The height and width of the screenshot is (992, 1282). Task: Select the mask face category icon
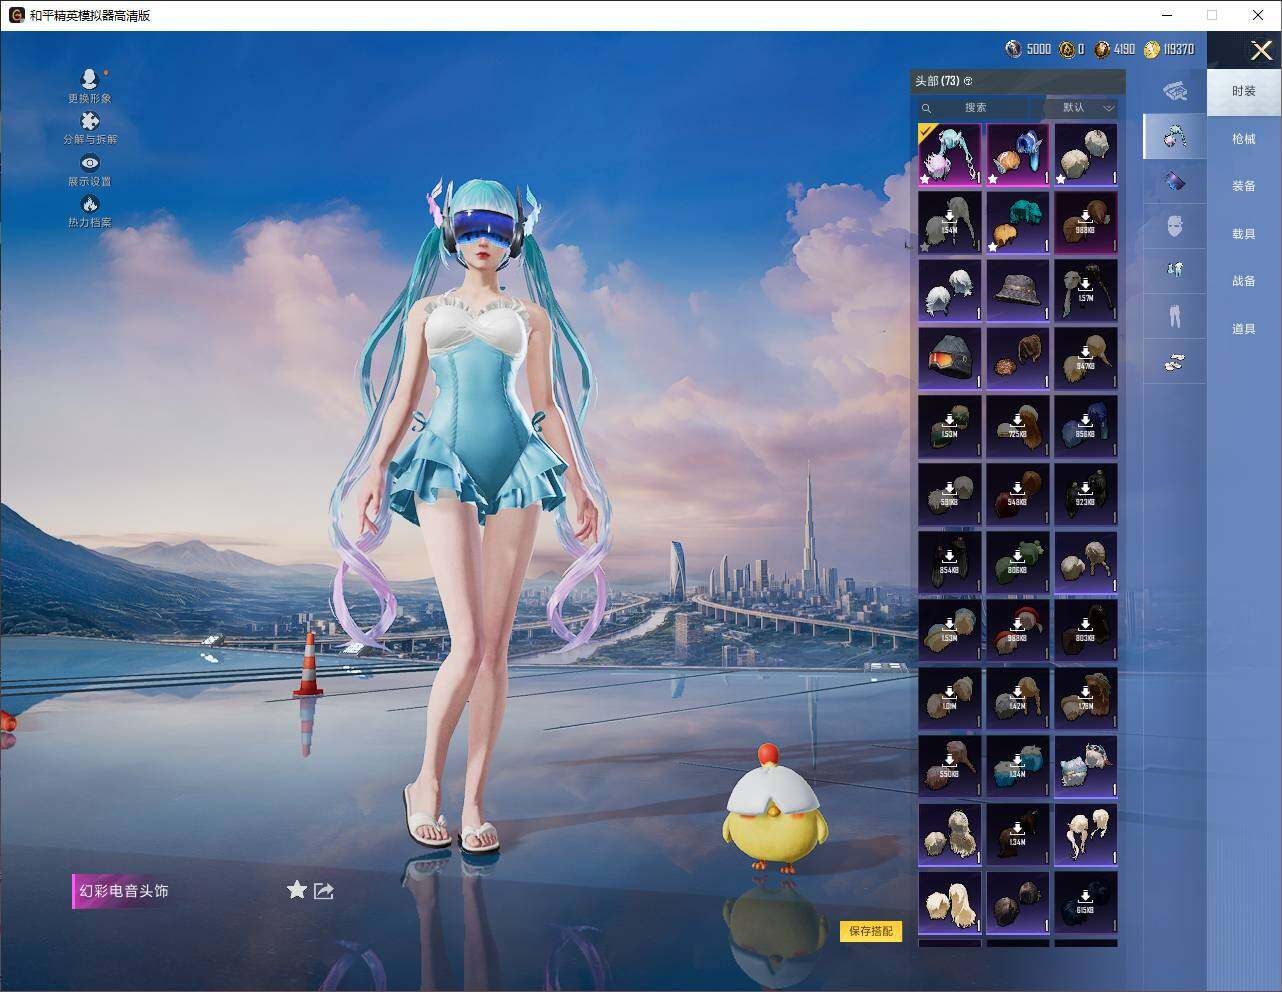click(x=1175, y=226)
